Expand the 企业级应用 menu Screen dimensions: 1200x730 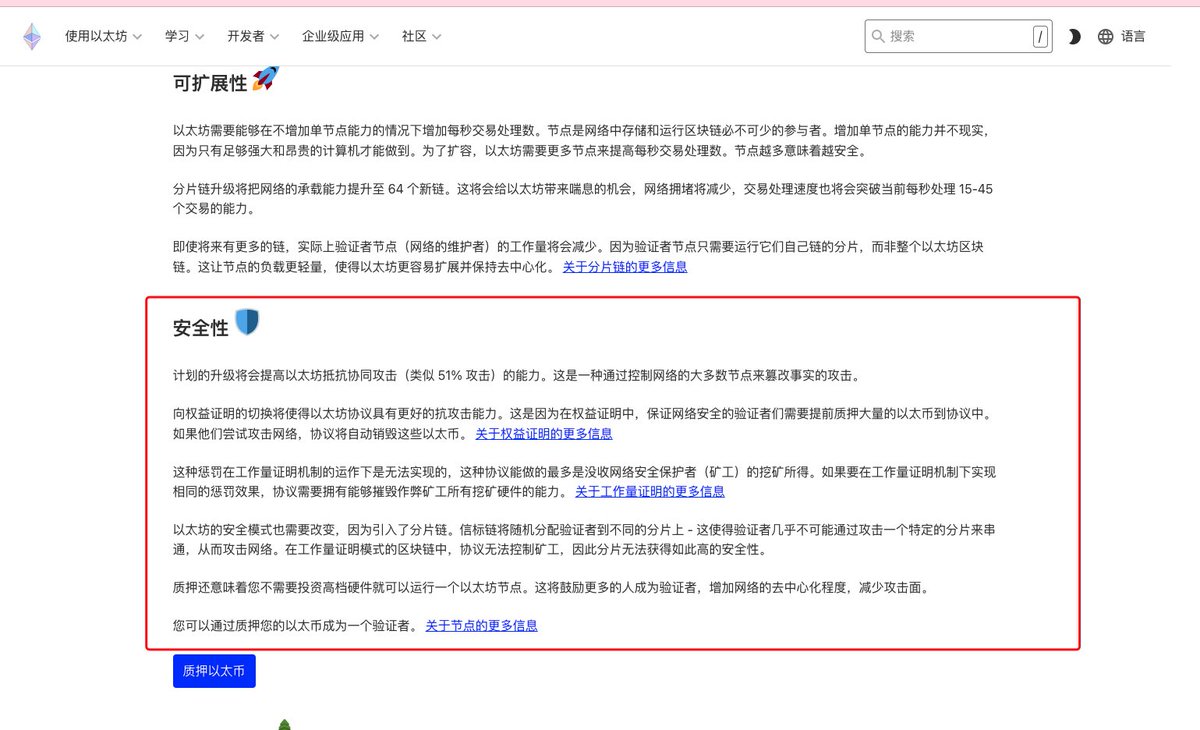tap(340, 36)
